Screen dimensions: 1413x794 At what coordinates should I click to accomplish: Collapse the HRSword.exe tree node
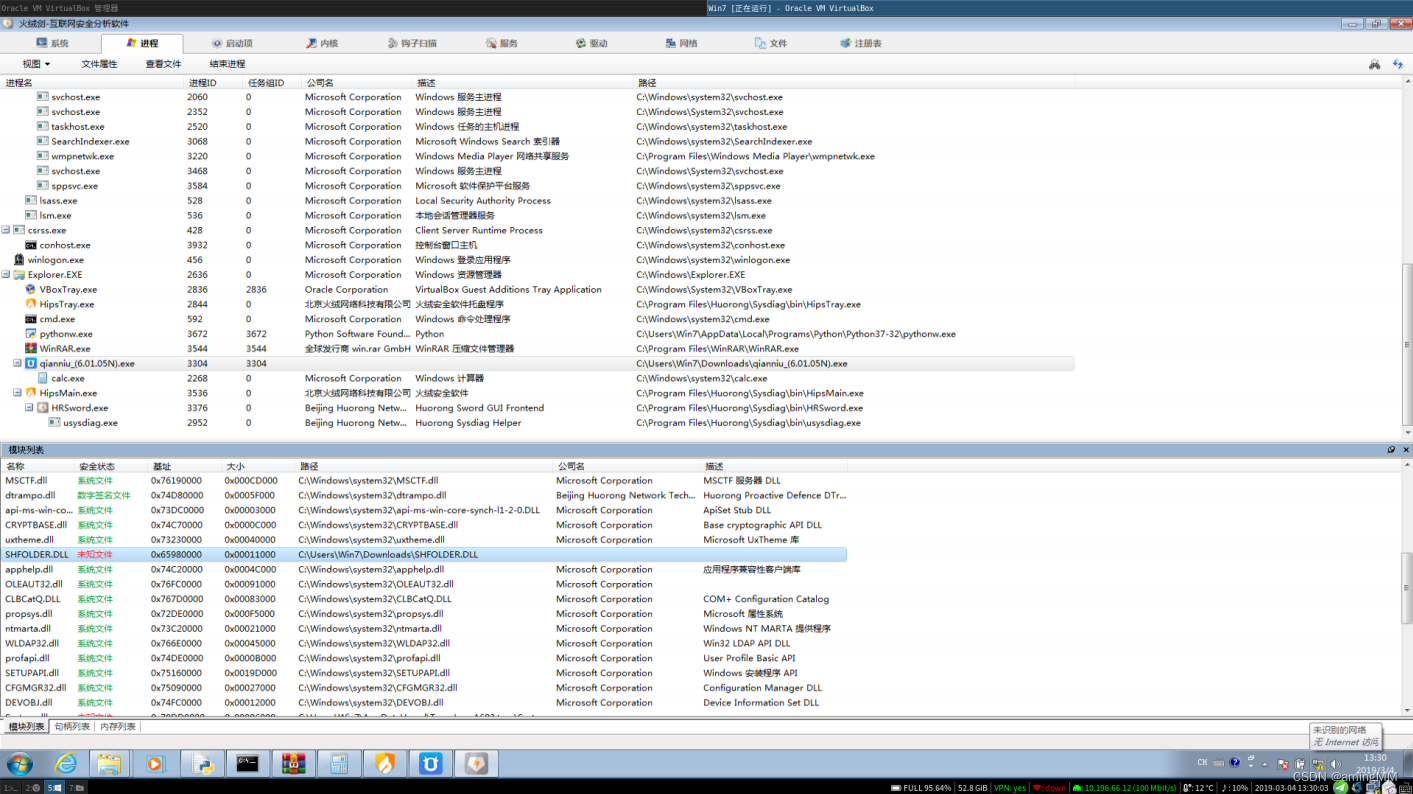pyautogui.click(x=29, y=408)
